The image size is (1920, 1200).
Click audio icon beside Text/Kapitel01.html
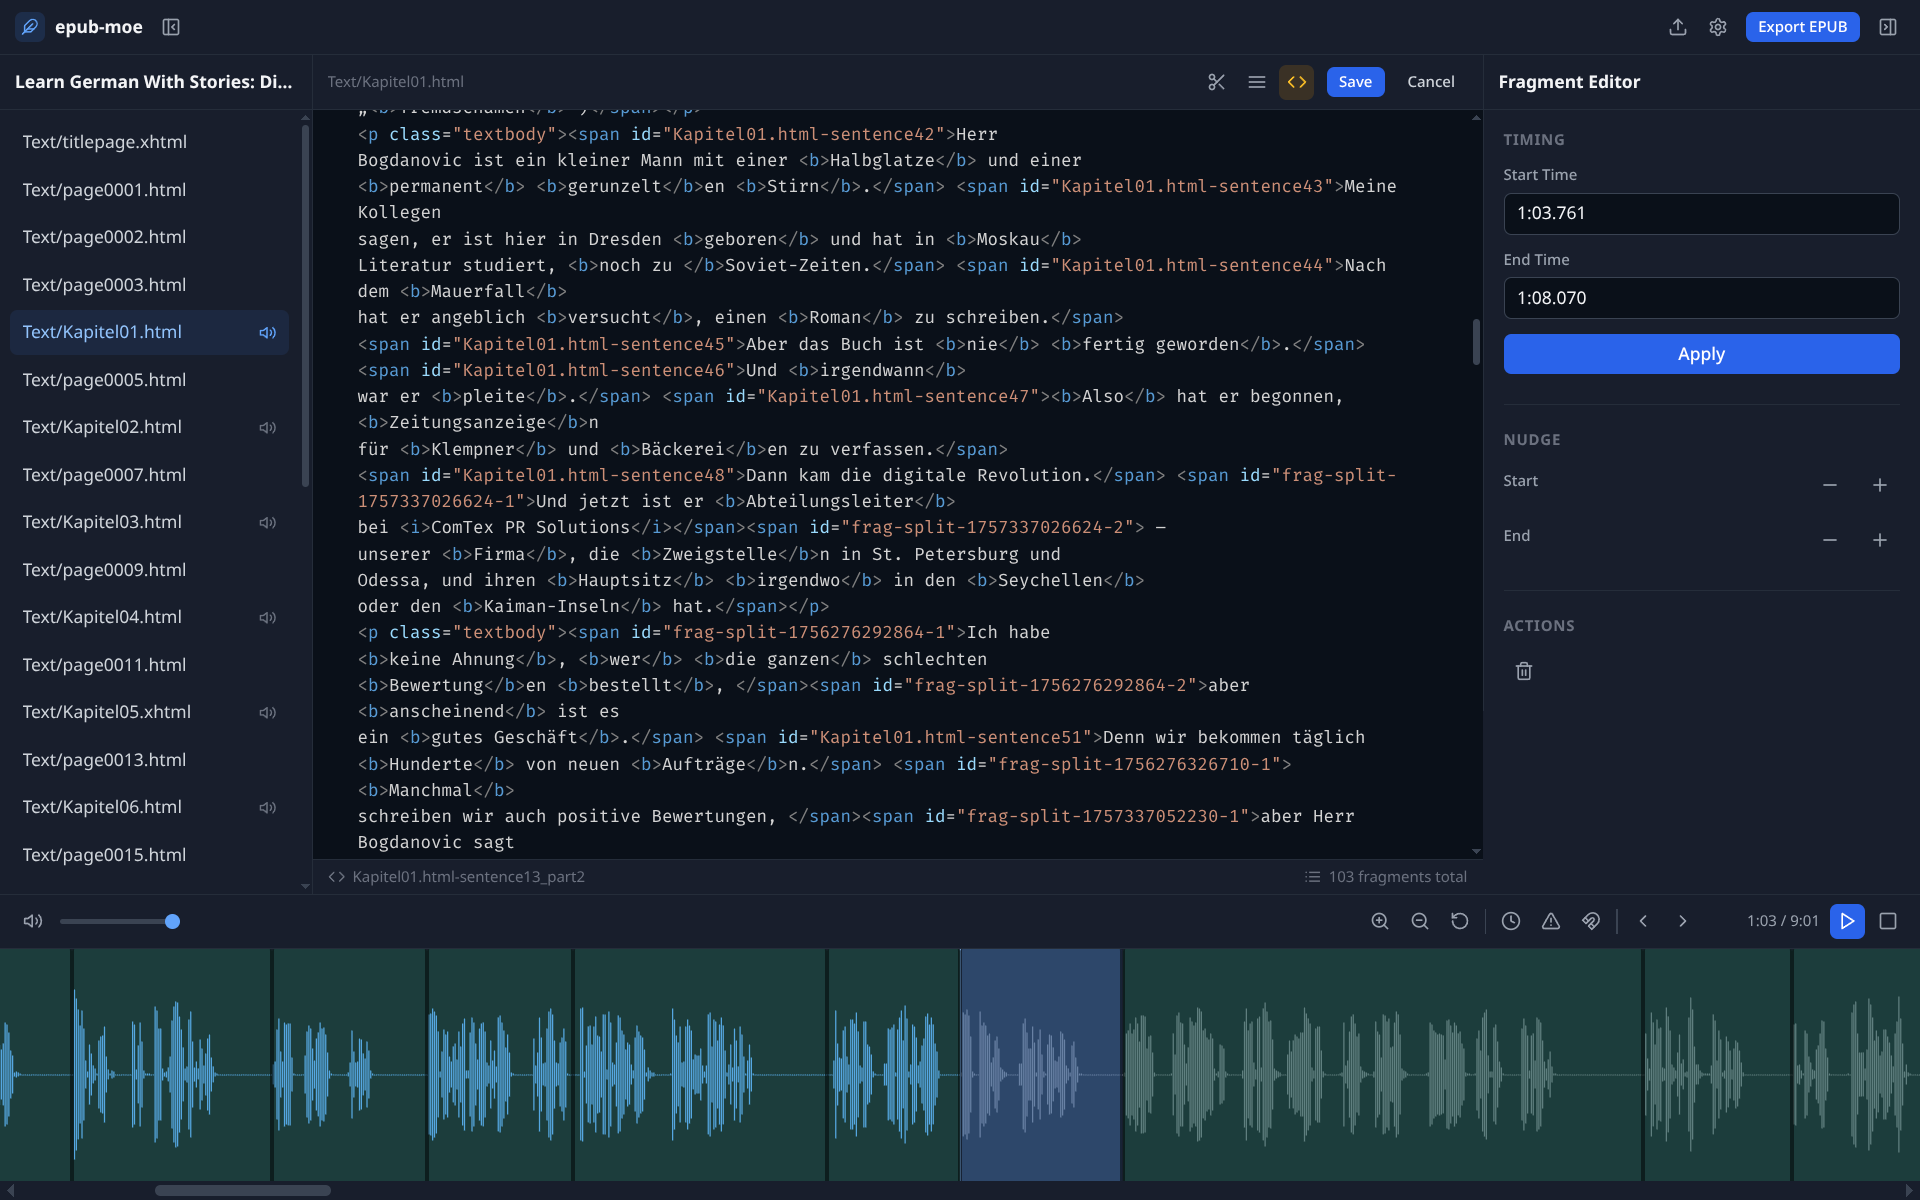tap(267, 333)
